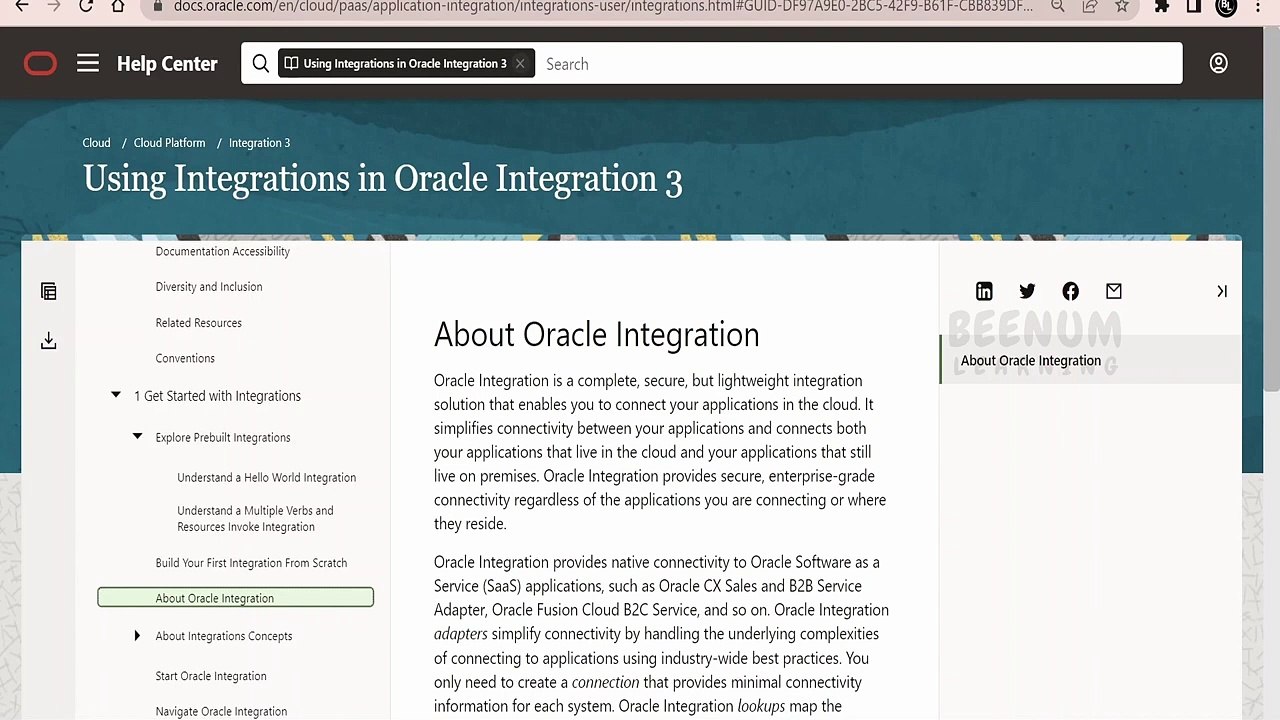The width and height of the screenshot is (1280, 720).
Task: Share the page on Facebook
Action: (x=1071, y=291)
